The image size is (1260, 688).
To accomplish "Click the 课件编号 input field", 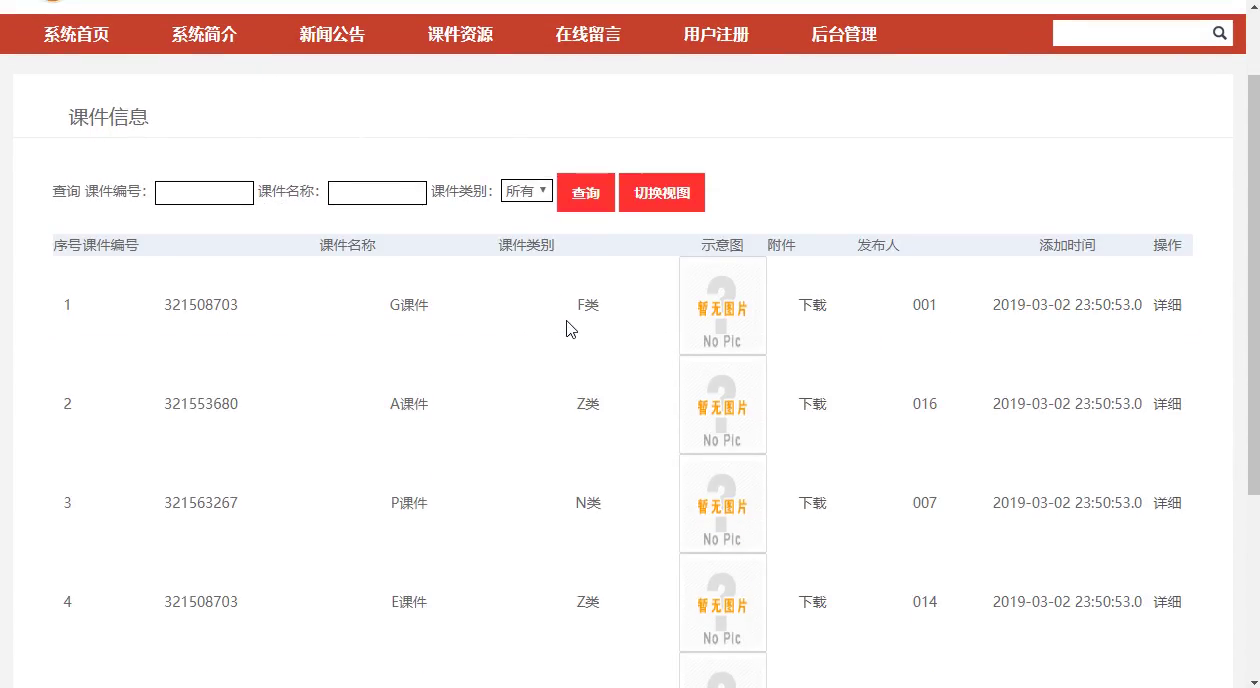I will click(204, 192).
